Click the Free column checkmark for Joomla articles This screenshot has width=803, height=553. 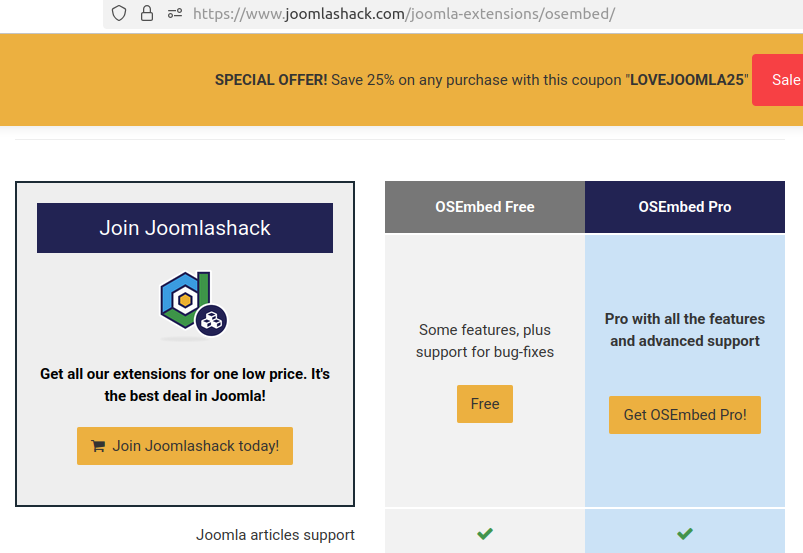coord(484,534)
